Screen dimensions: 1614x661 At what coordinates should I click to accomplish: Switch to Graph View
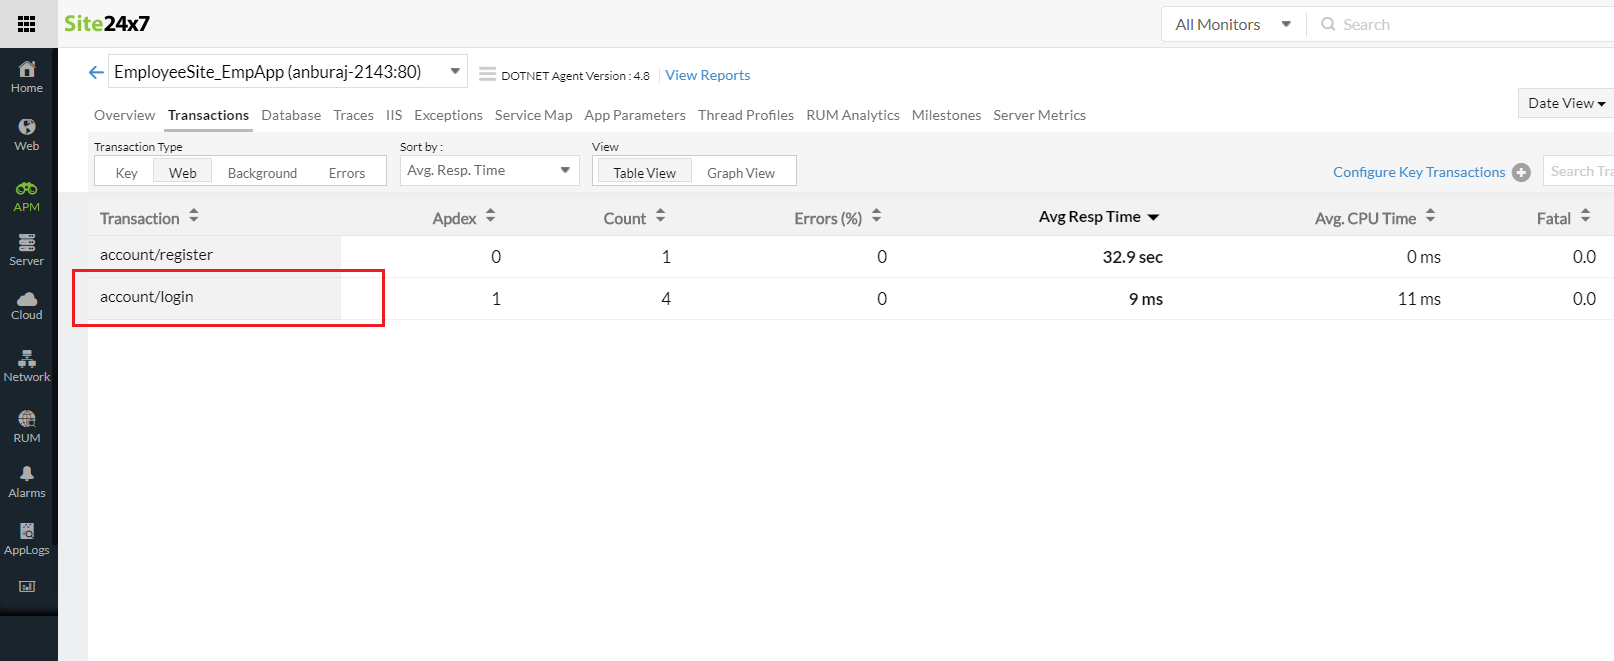(740, 173)
